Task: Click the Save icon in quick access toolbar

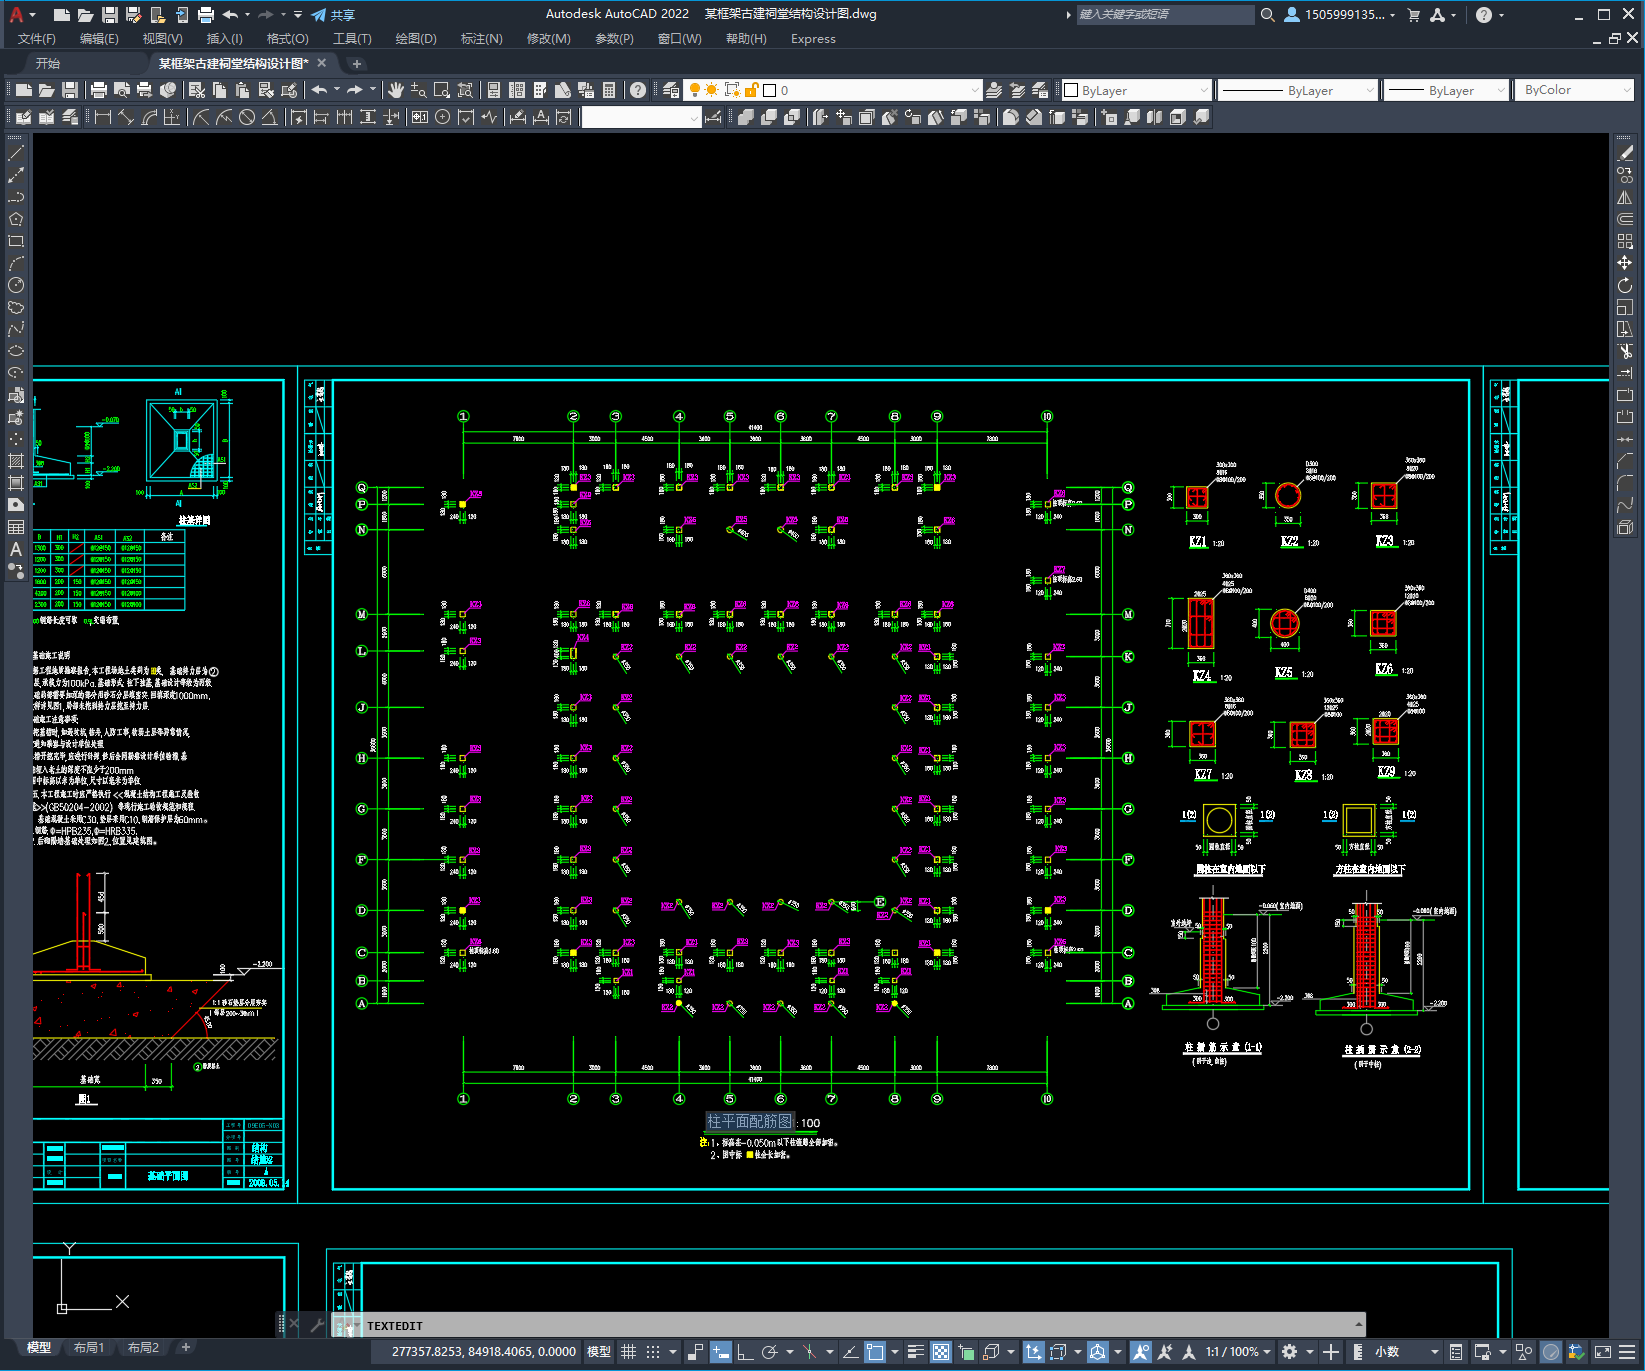Action: (109, 15)
